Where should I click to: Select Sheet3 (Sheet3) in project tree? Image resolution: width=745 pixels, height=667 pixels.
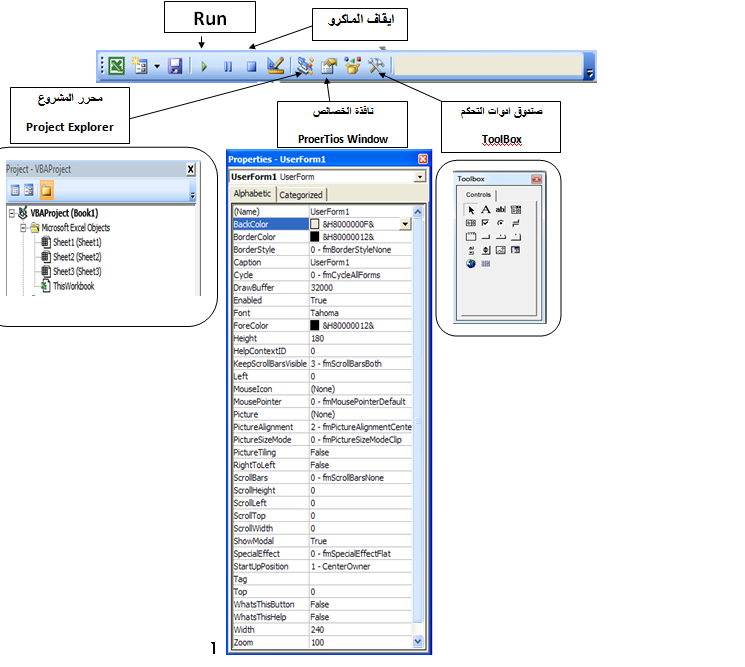click(77, 271)
